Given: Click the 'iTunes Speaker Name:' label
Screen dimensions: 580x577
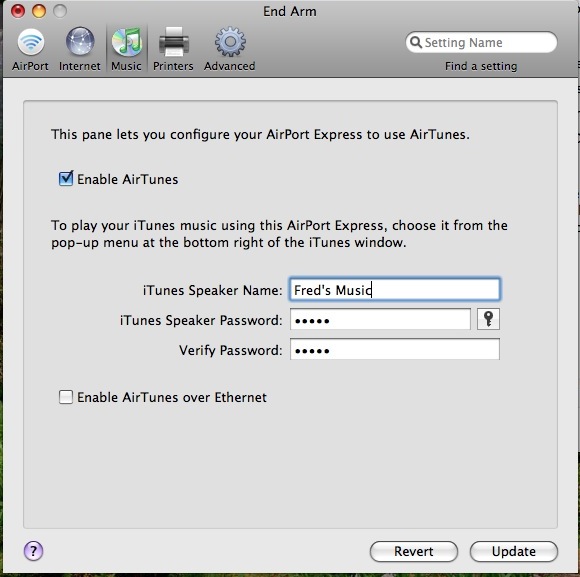Looking at the screenshot, I should [213, 290].
